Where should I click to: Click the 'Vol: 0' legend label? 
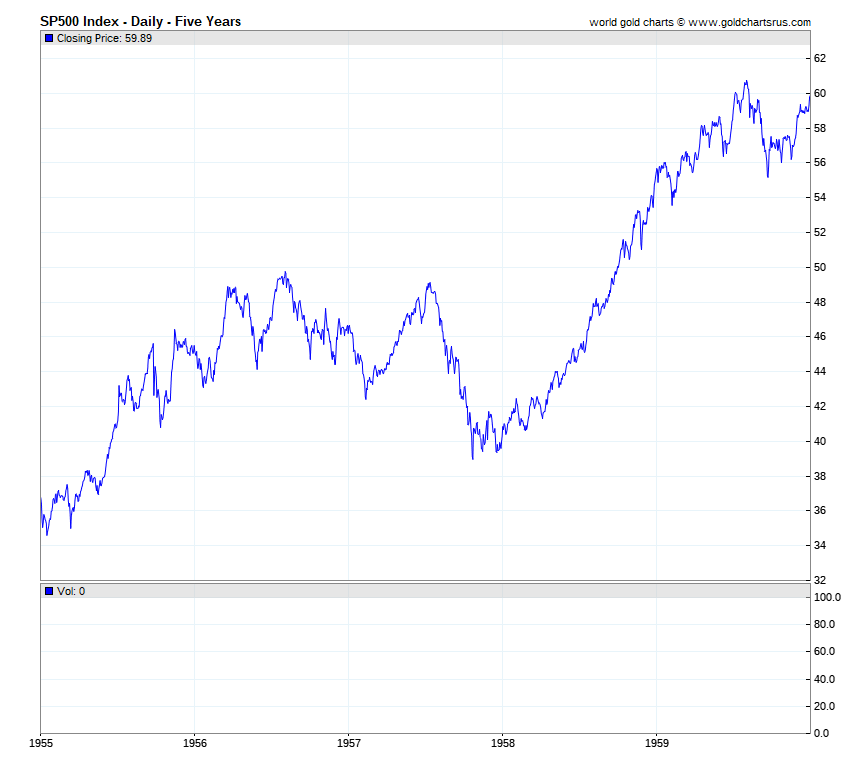[71, 591]
